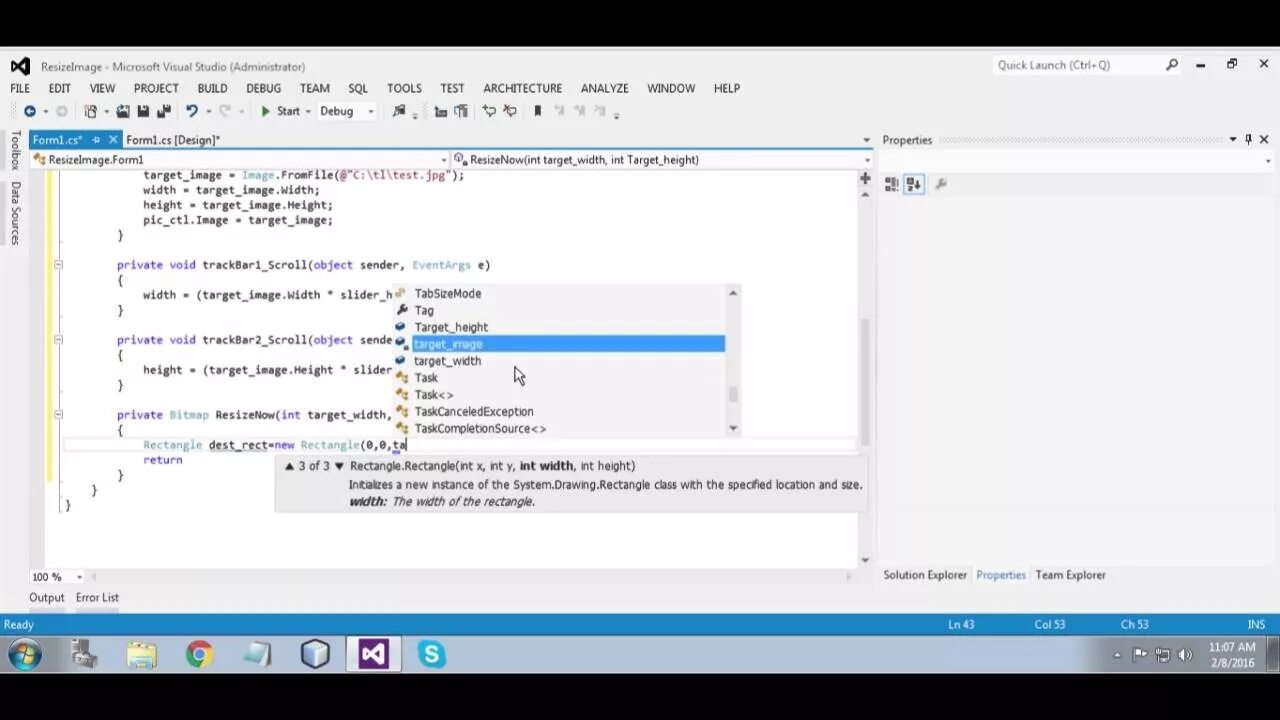Open the Start button dropdown arrow

click(x=308, y=111)
